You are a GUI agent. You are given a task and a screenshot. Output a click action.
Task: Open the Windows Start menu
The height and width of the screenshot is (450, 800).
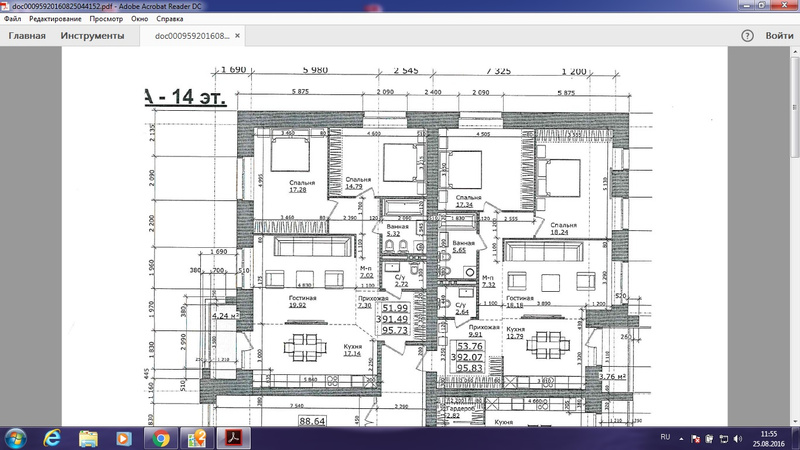click(15, 439)
